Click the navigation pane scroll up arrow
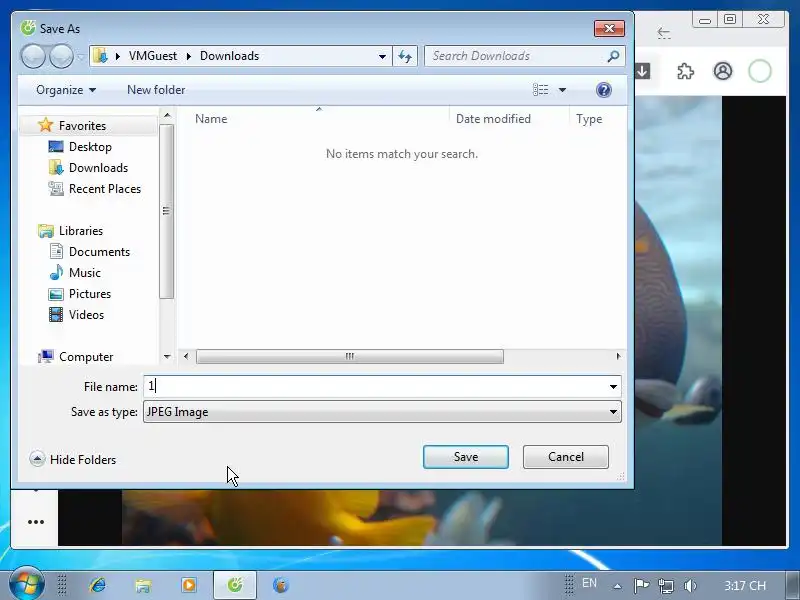The height and width of the screenshot is (600, 800). (x=167, y=116)
